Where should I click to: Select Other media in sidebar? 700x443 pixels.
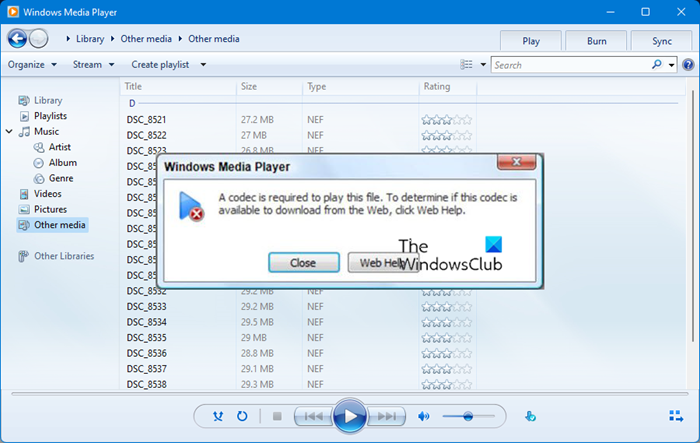[x=52, y=225]
